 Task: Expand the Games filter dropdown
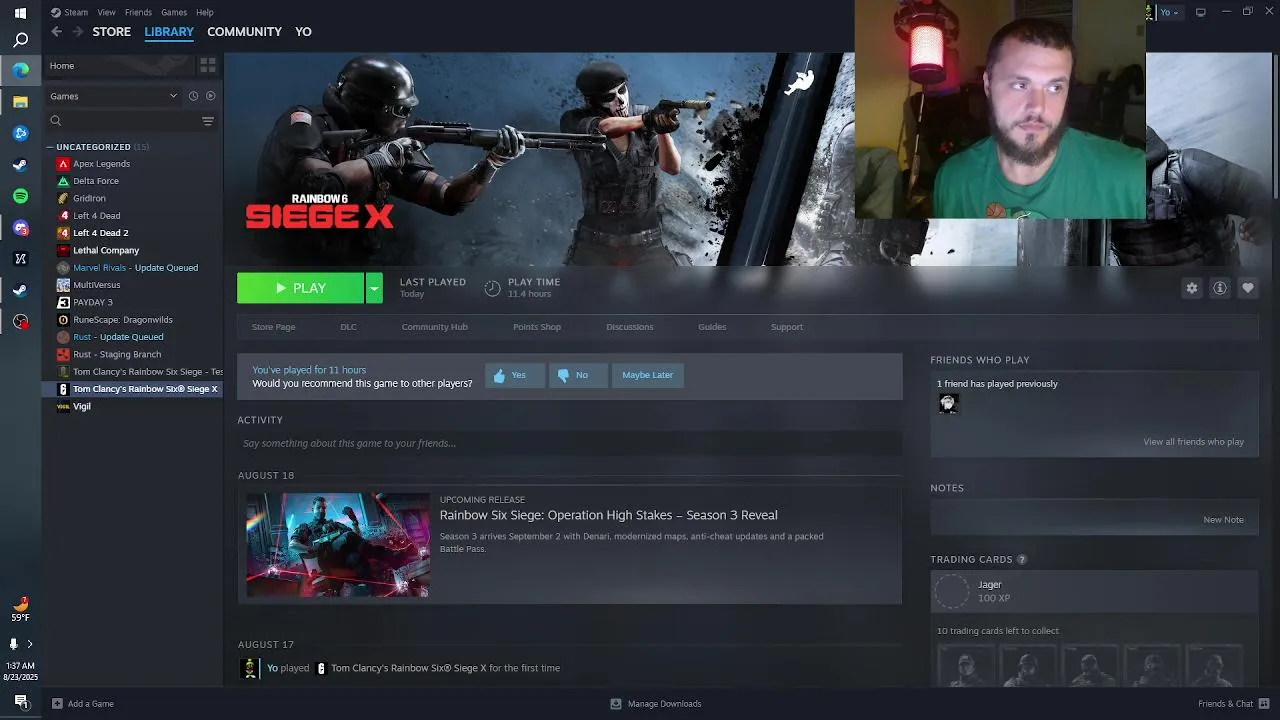114,96
